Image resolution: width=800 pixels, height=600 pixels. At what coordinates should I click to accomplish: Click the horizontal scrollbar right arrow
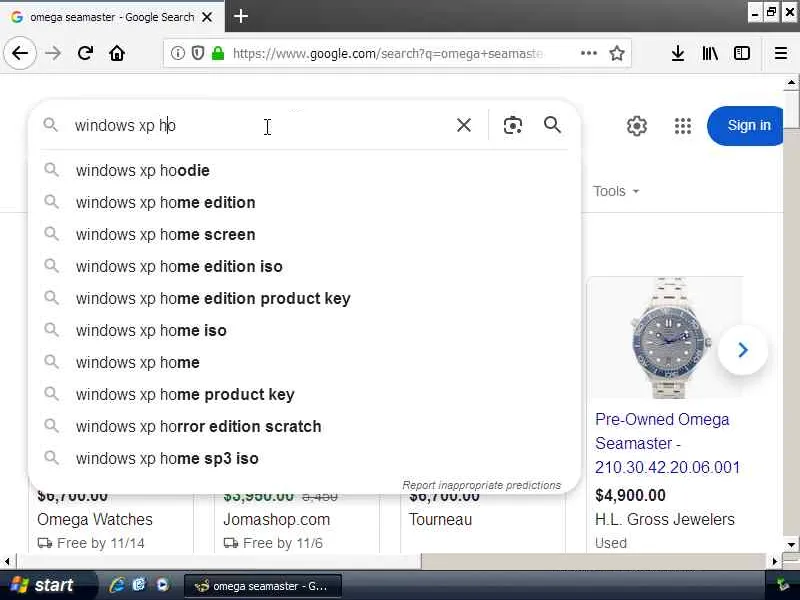tap(774, 561)
